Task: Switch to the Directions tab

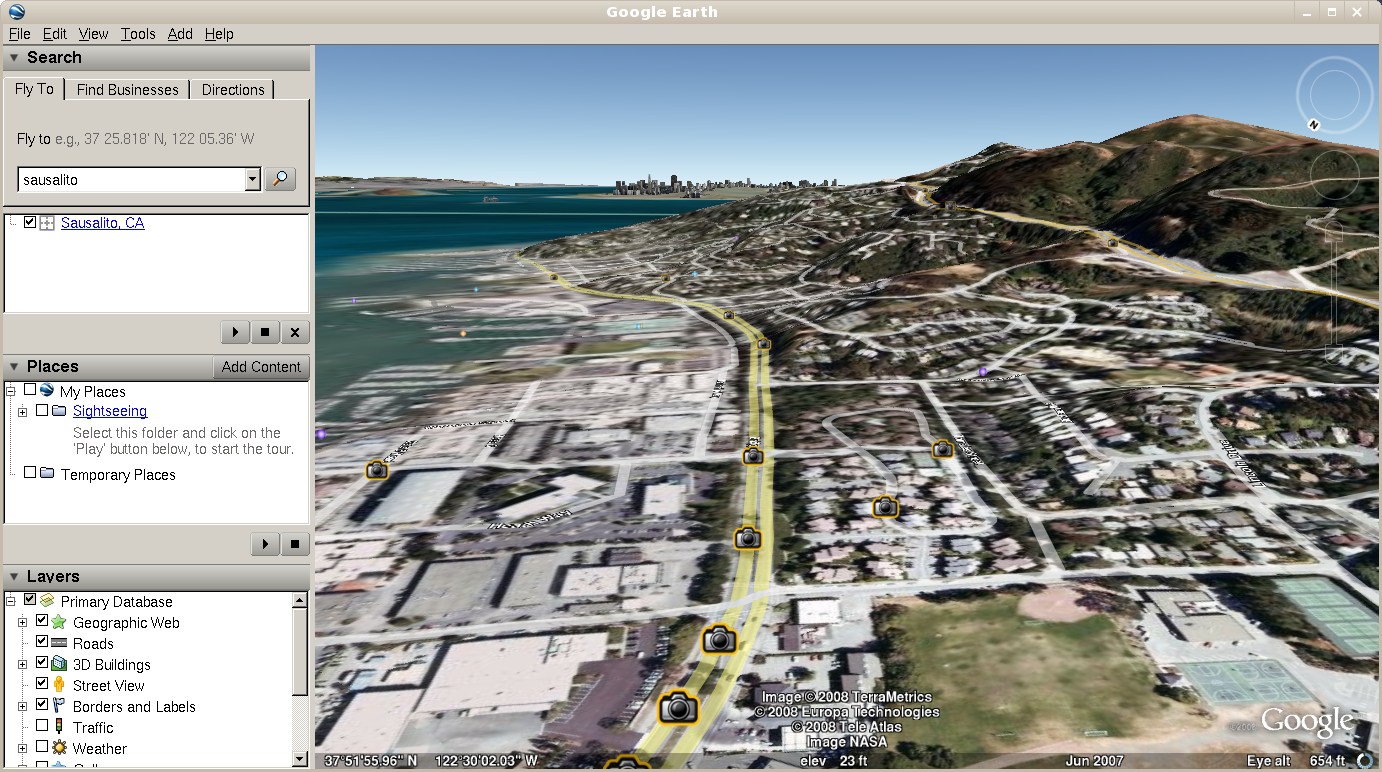Action: (x=233, y=90)
